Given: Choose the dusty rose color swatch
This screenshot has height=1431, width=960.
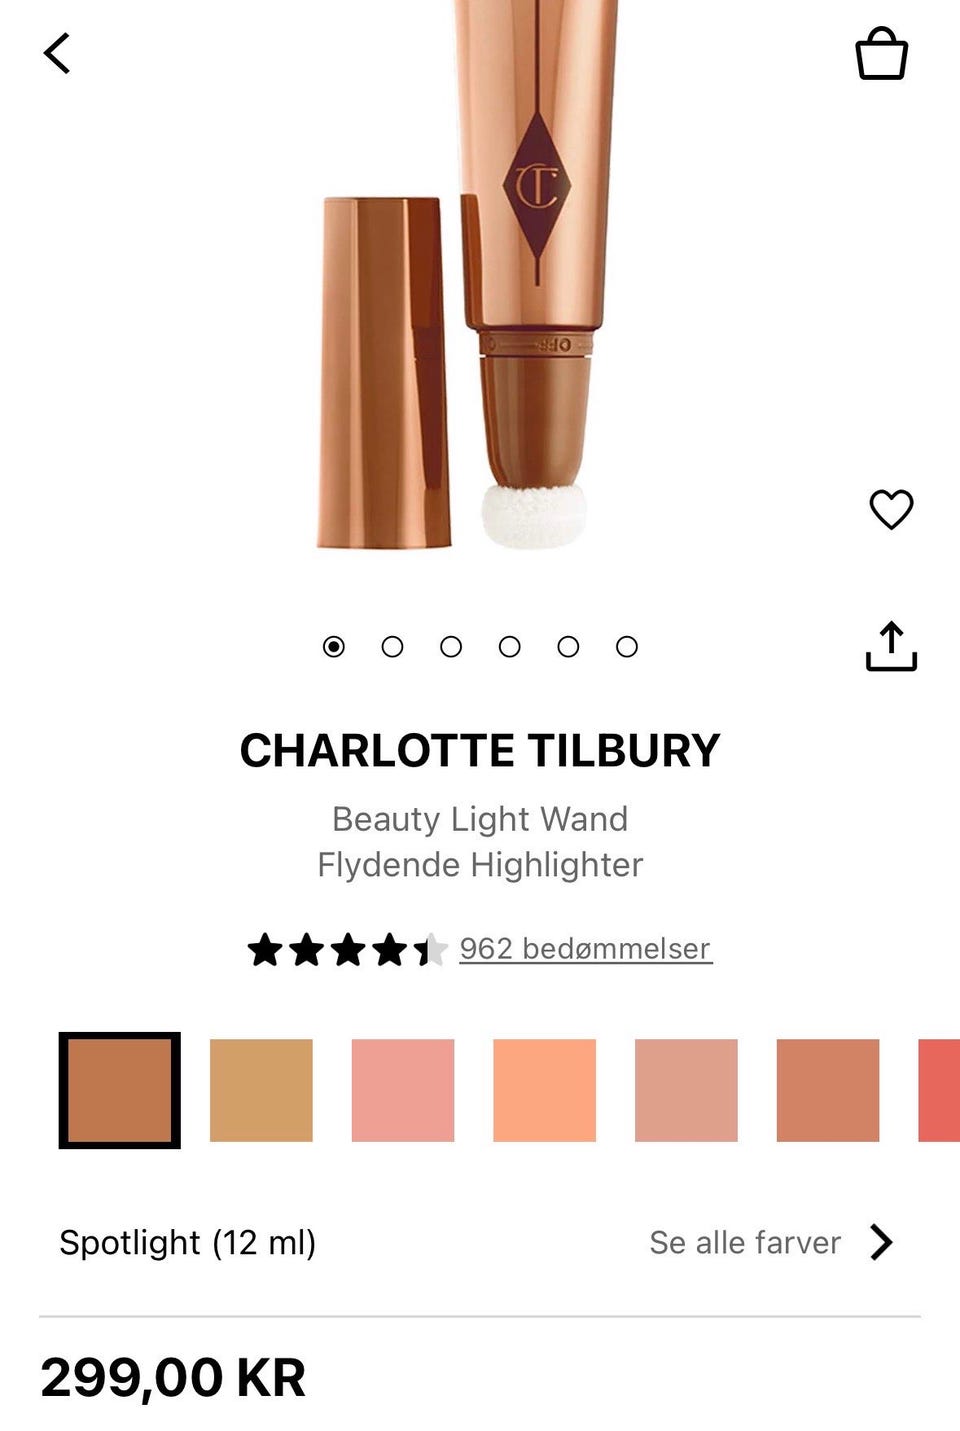Looking at the screenshot, I should coord(686,1090).
